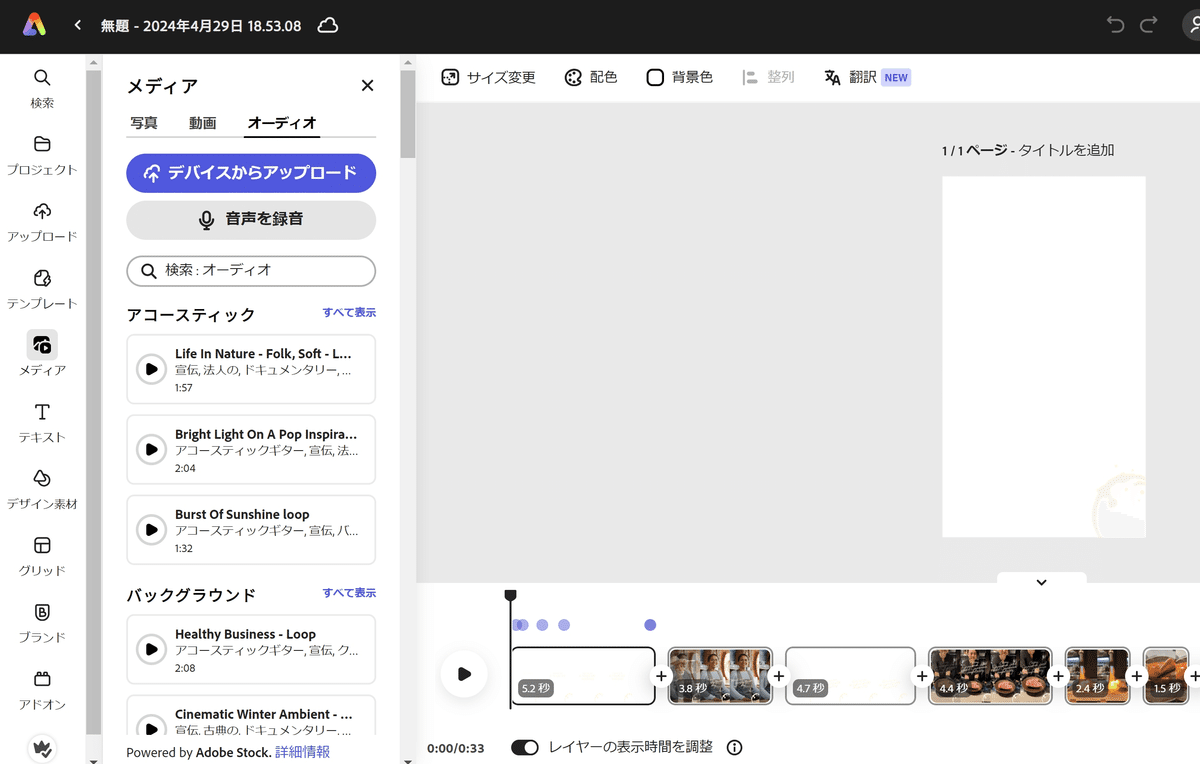This screenshot has height=764, width=1200.
Task: Open the layer timing info icon
Action: (734, 747)
